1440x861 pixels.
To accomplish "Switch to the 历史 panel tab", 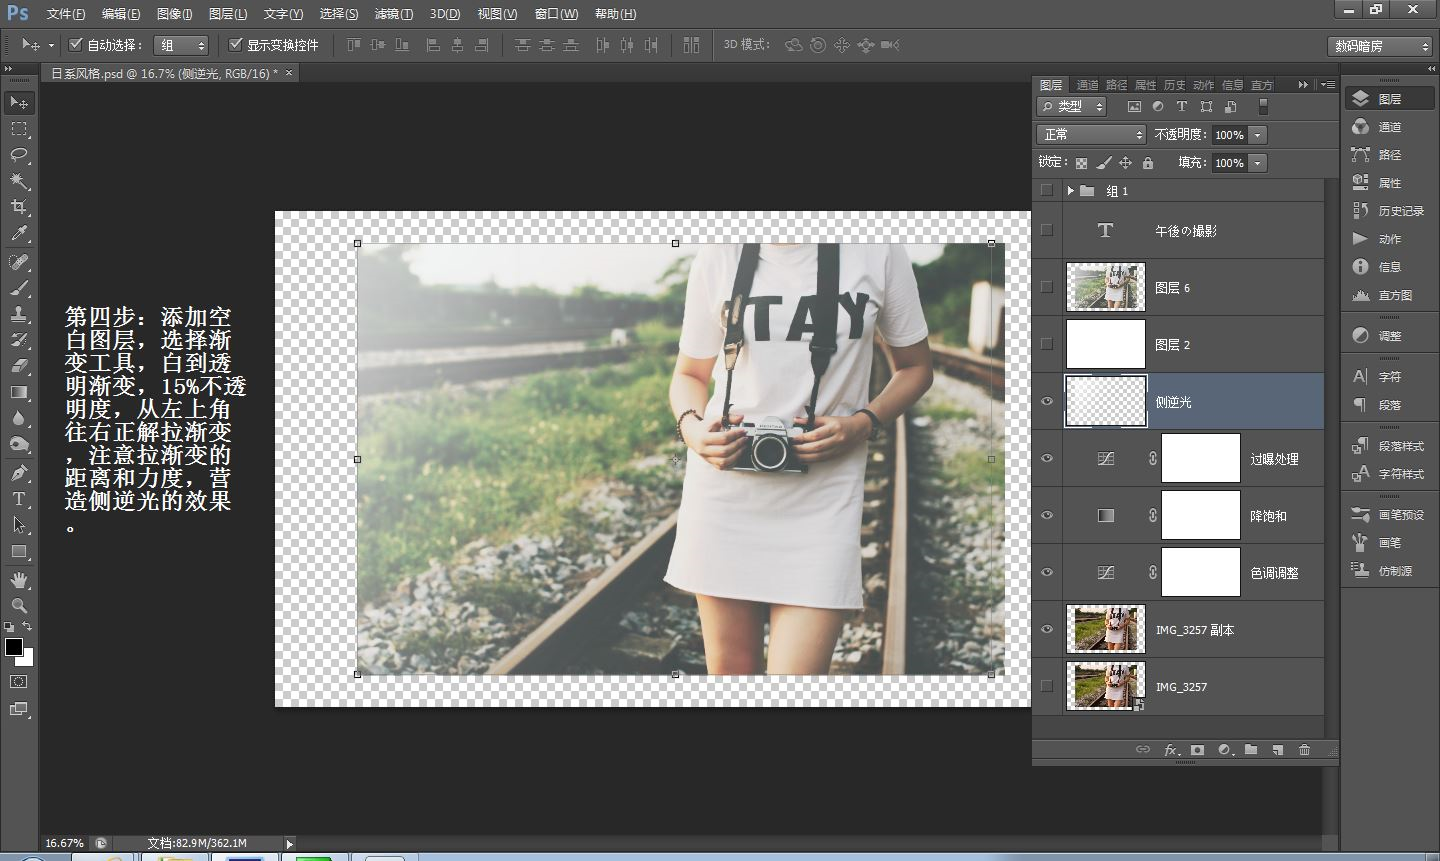I will 1175,85.
